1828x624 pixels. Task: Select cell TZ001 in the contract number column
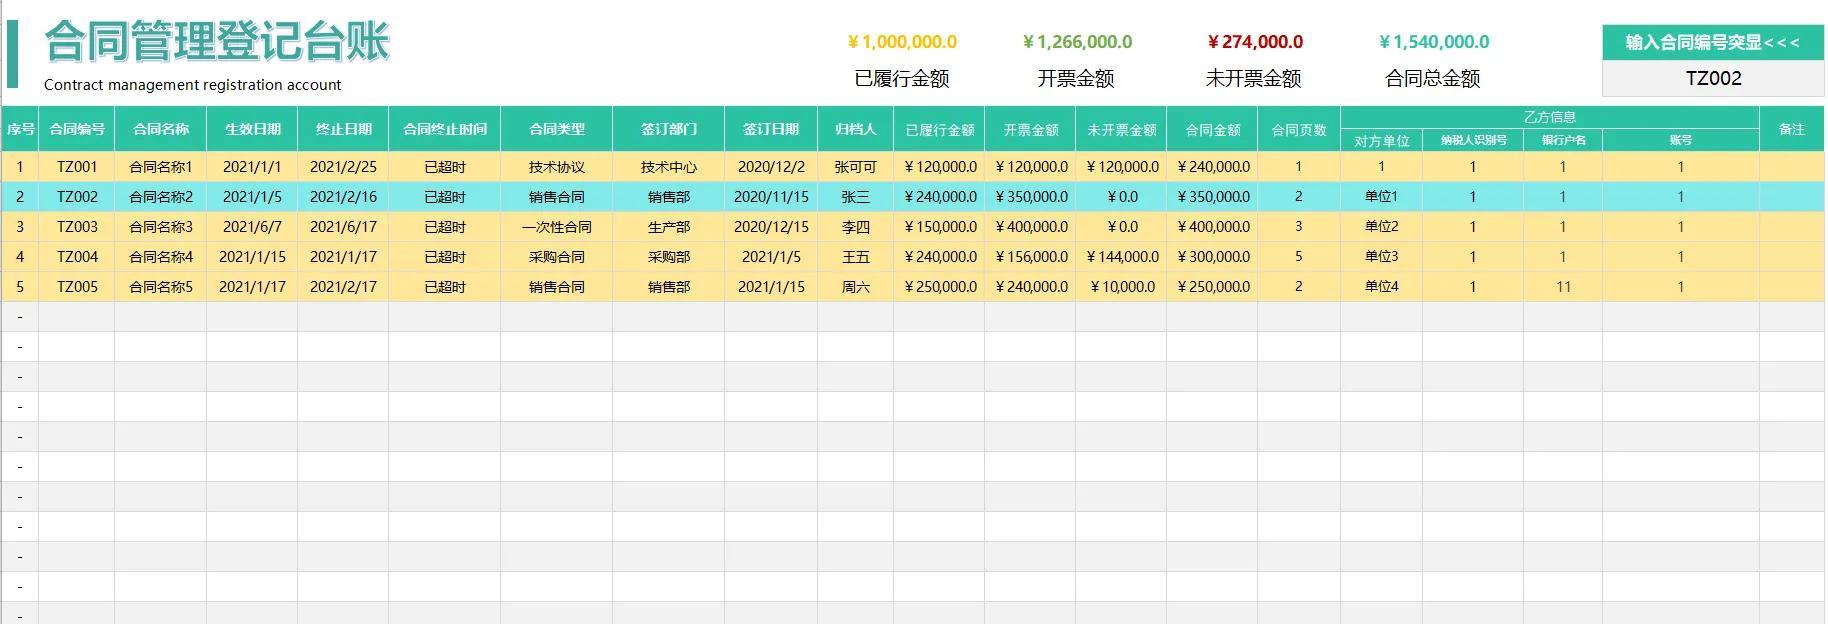point(77,167)
